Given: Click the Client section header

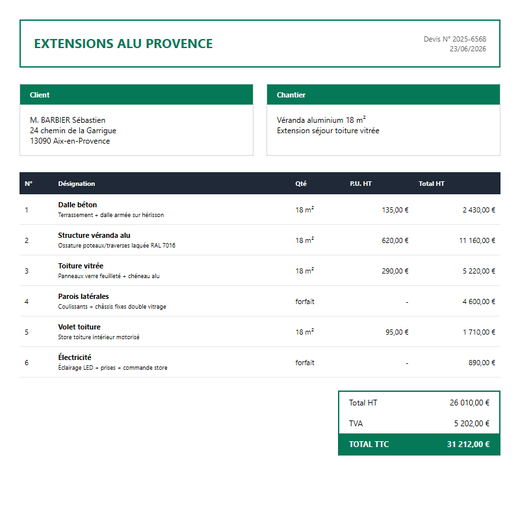Looking at the screenshot, I should [x=136, y=95].
